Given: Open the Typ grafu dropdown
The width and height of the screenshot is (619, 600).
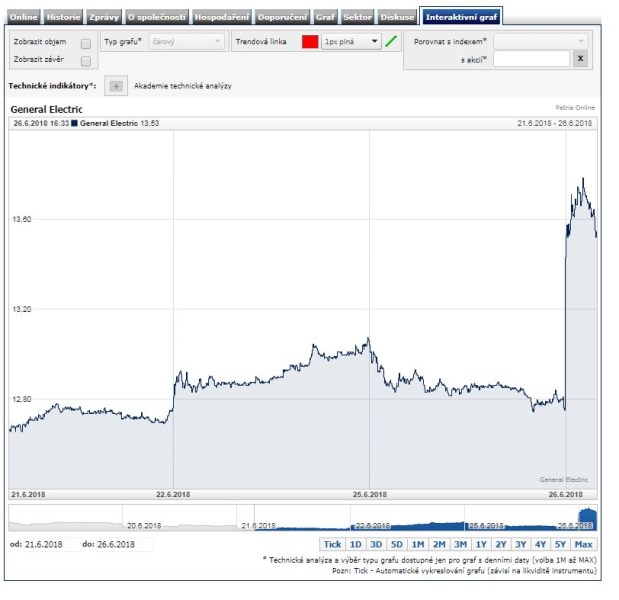Looking at the screenshot, I should tap(187, 42).
